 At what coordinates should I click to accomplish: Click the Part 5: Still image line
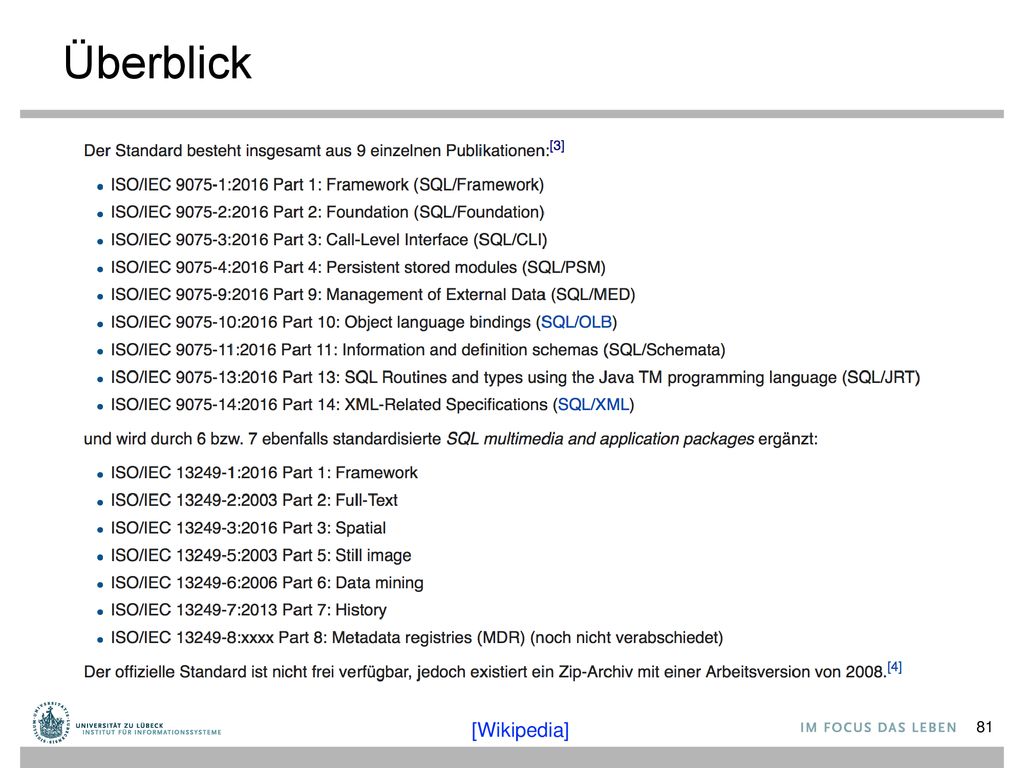261,555
